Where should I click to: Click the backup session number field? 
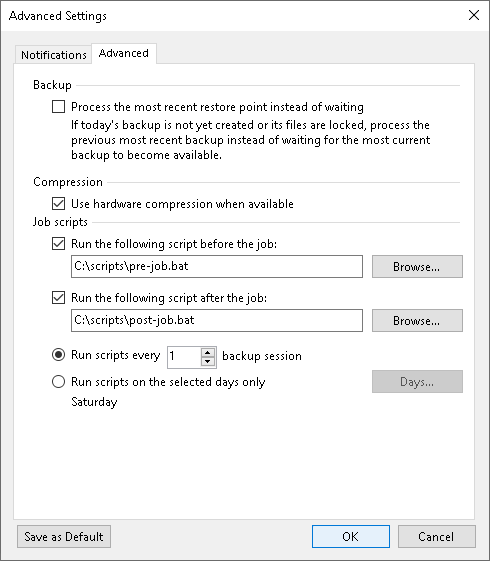[x=185, y=357]
